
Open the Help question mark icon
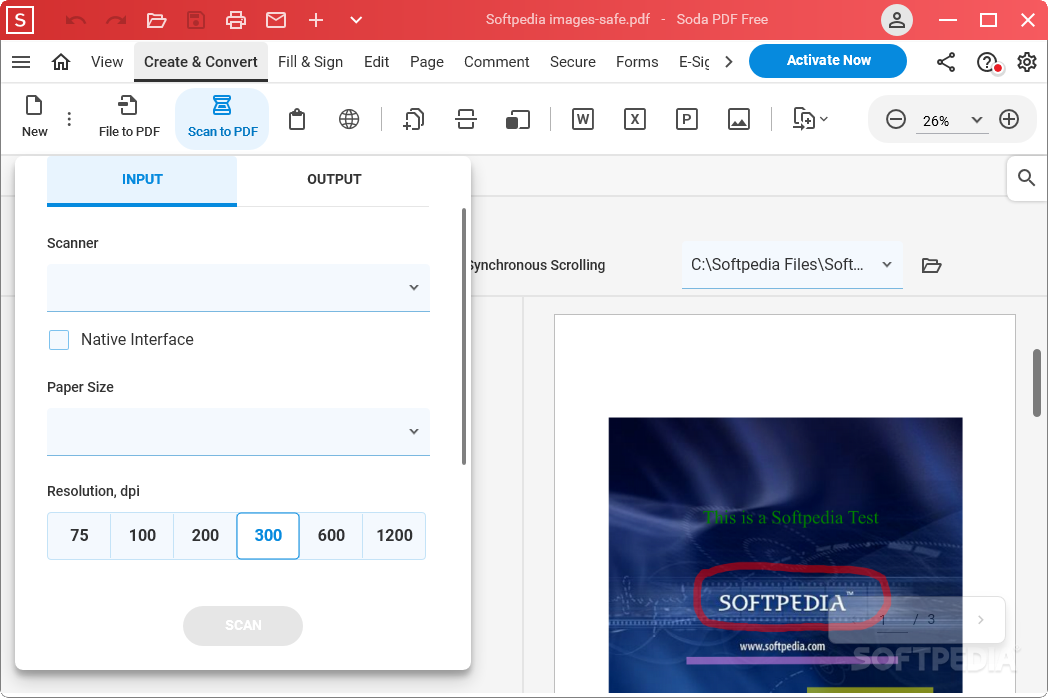987,62
